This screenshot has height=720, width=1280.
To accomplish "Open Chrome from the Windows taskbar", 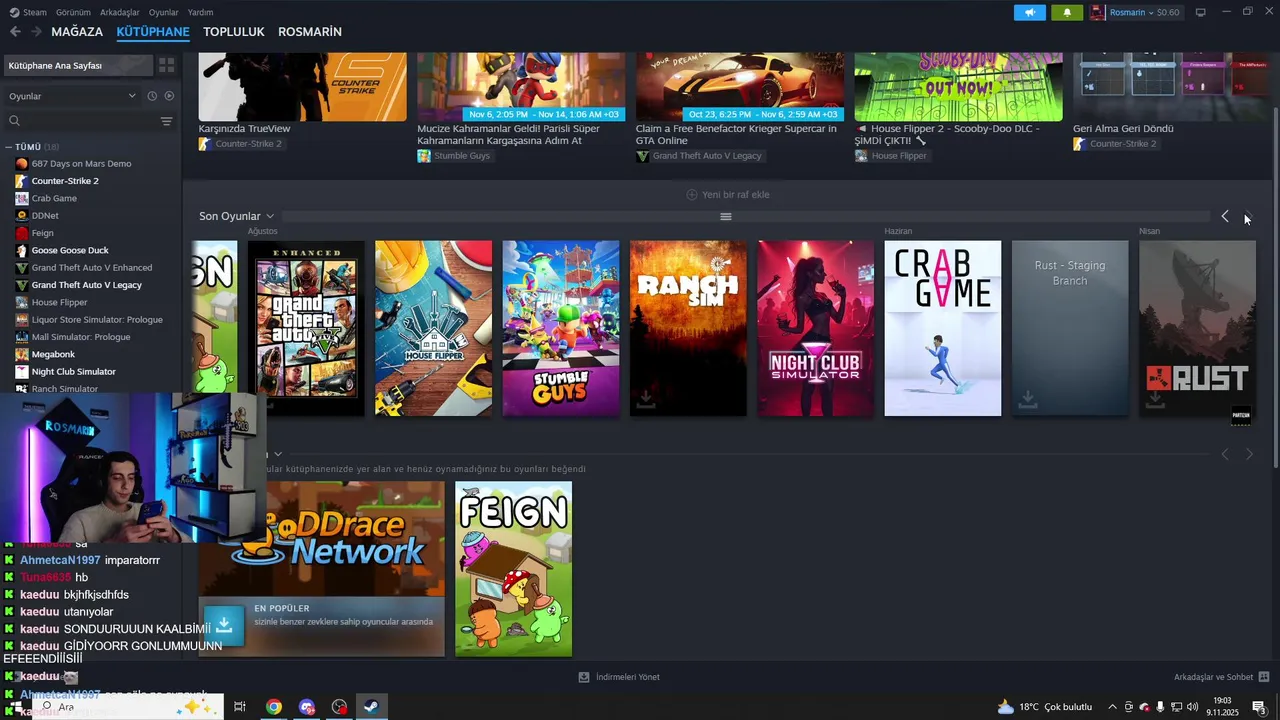I will [273, 707].
